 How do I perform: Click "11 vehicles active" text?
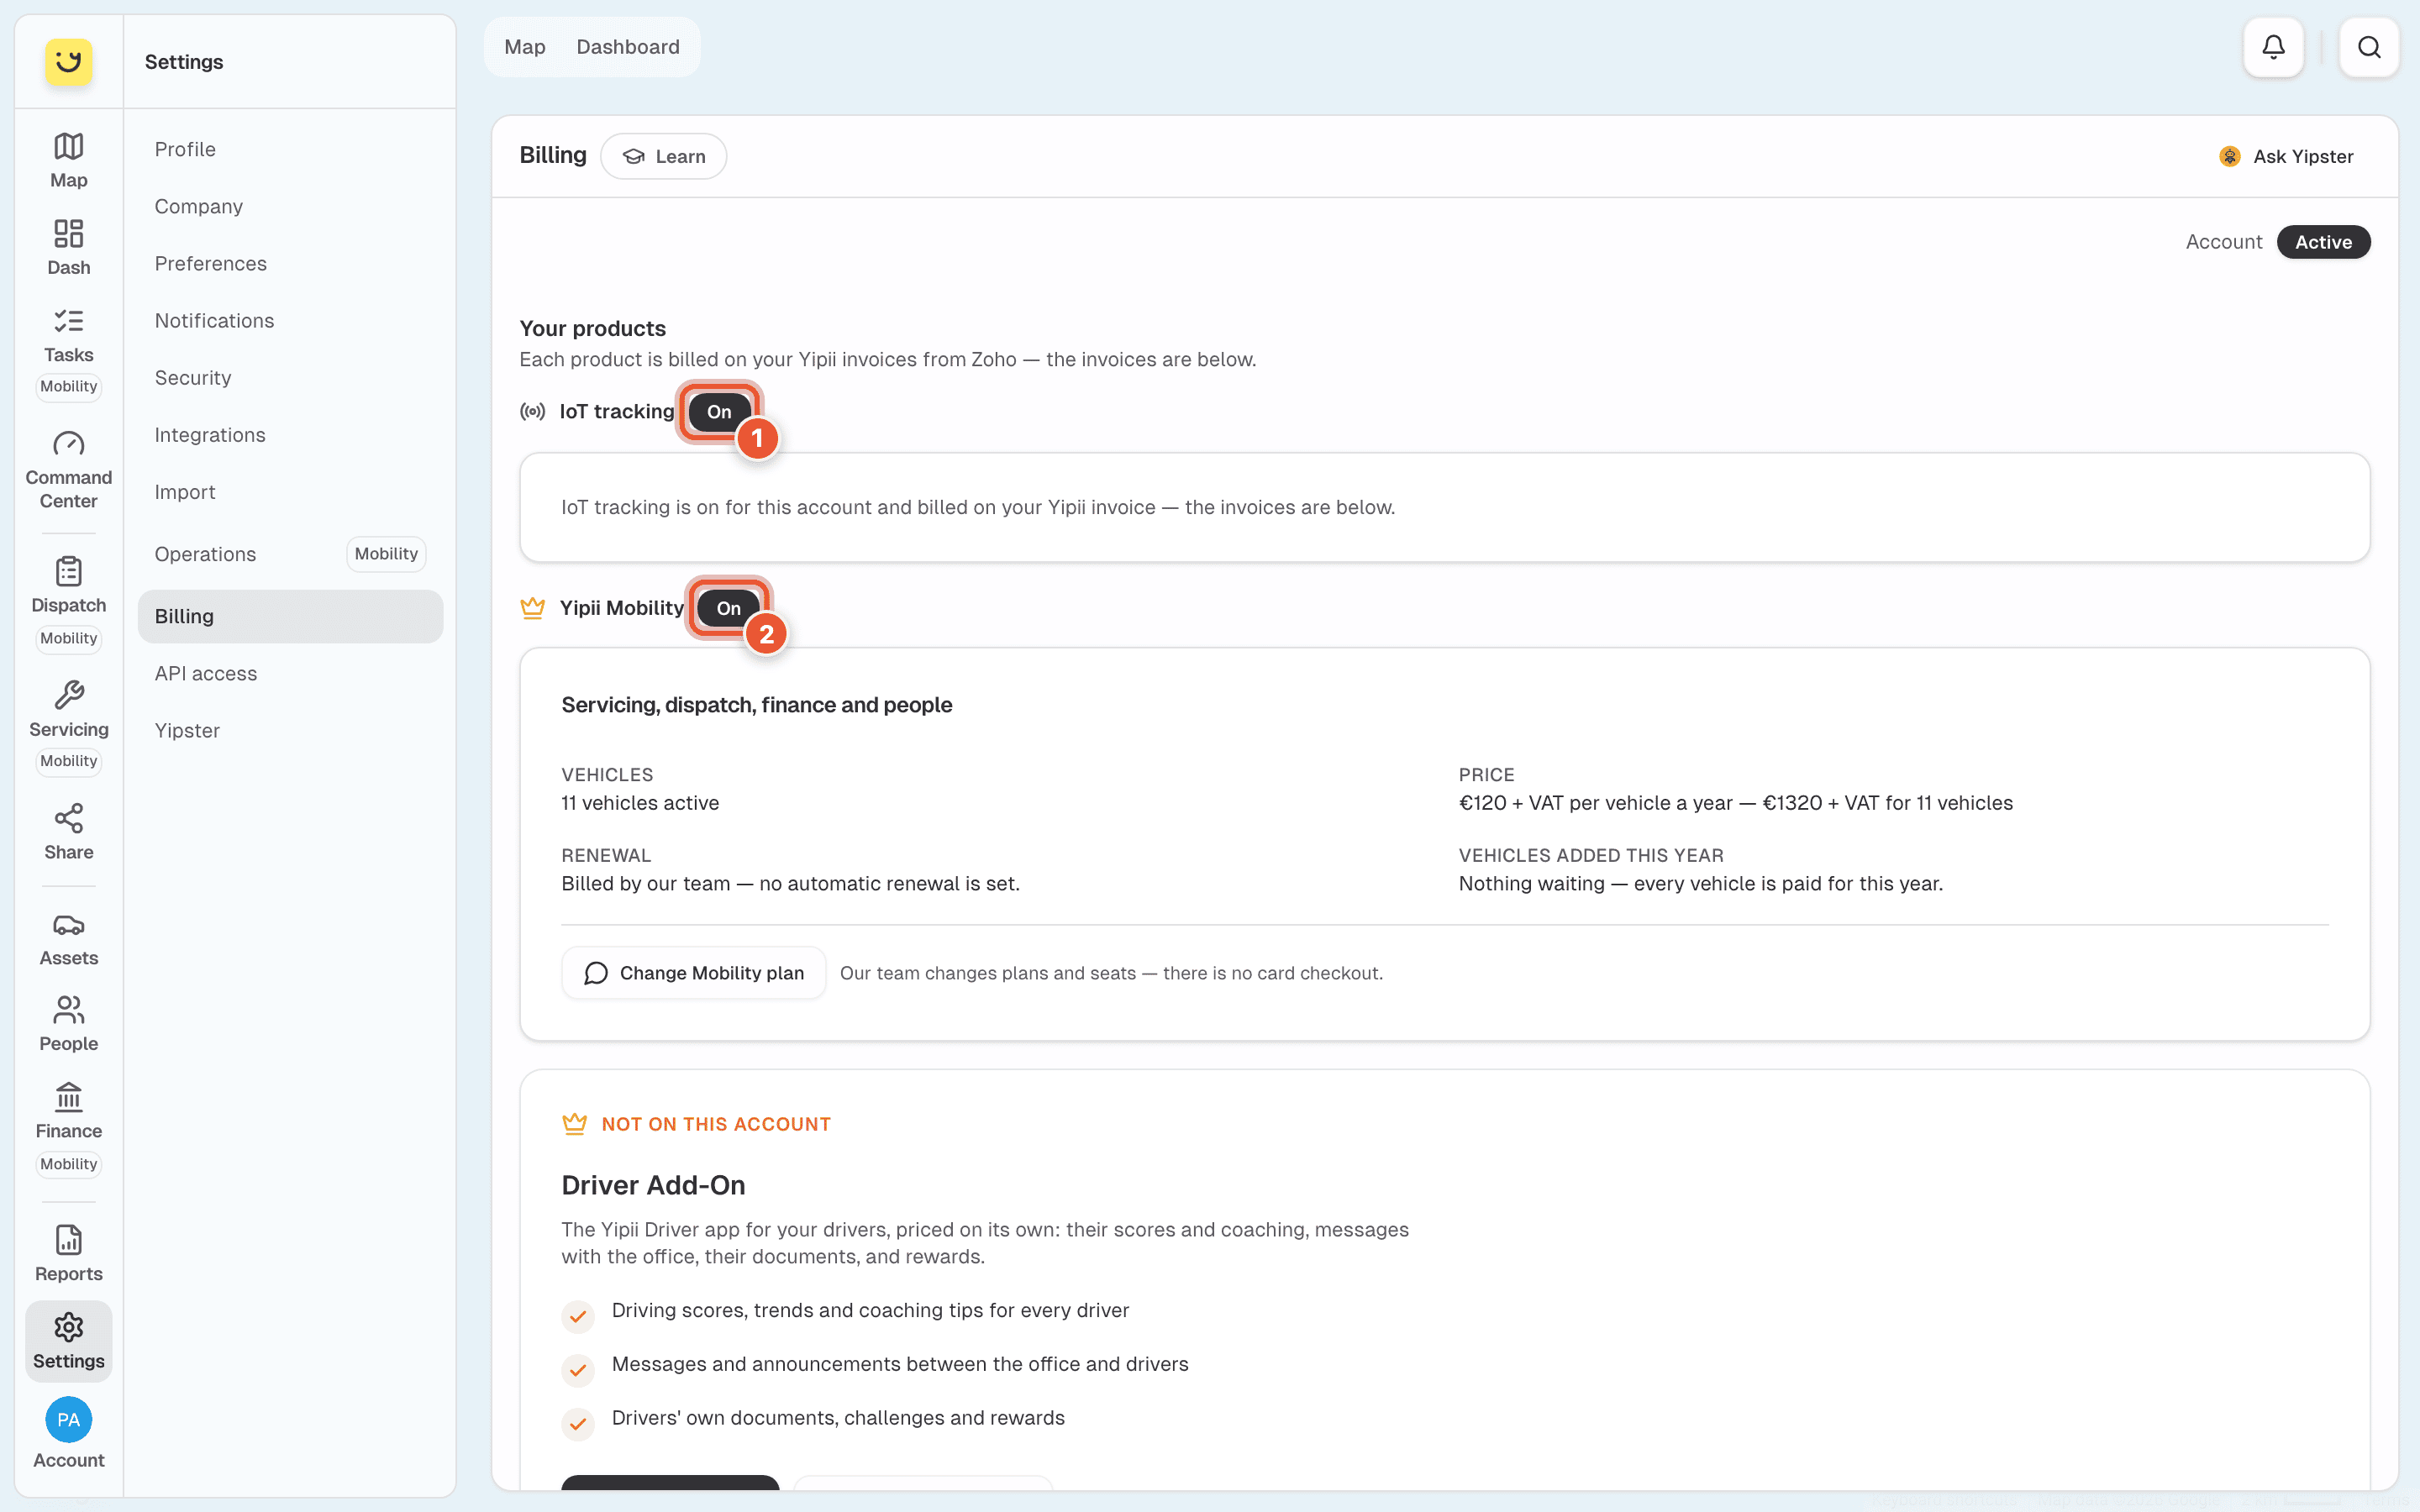point(640,803)
